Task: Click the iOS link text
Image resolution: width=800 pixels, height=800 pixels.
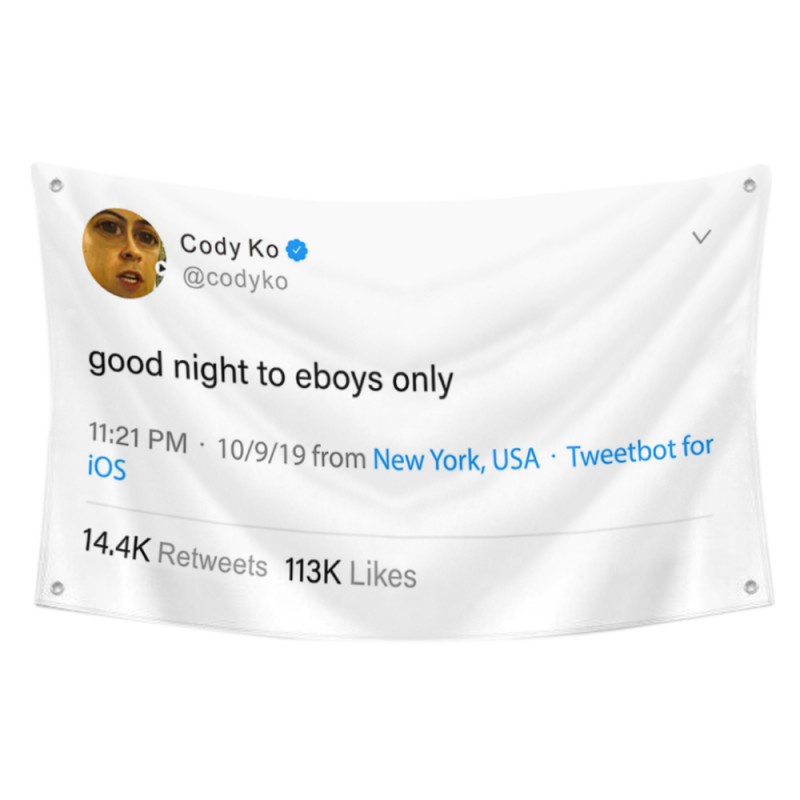Action: [x=107, y=468]
